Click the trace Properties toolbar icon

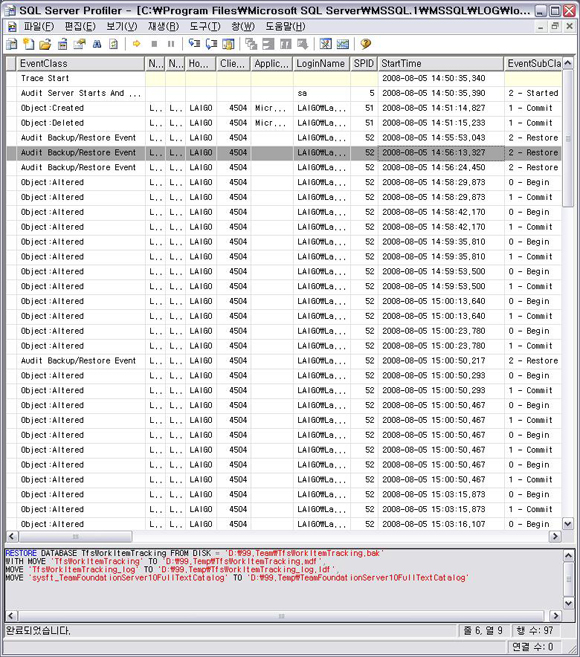click(x=79, y=44)
